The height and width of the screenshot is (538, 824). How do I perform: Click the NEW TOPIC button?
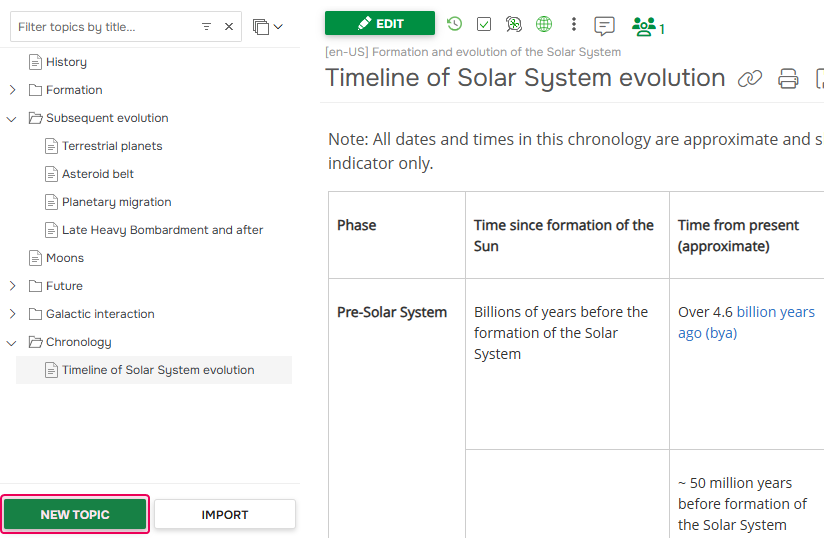pyautogui.click(x=75, y=514)
